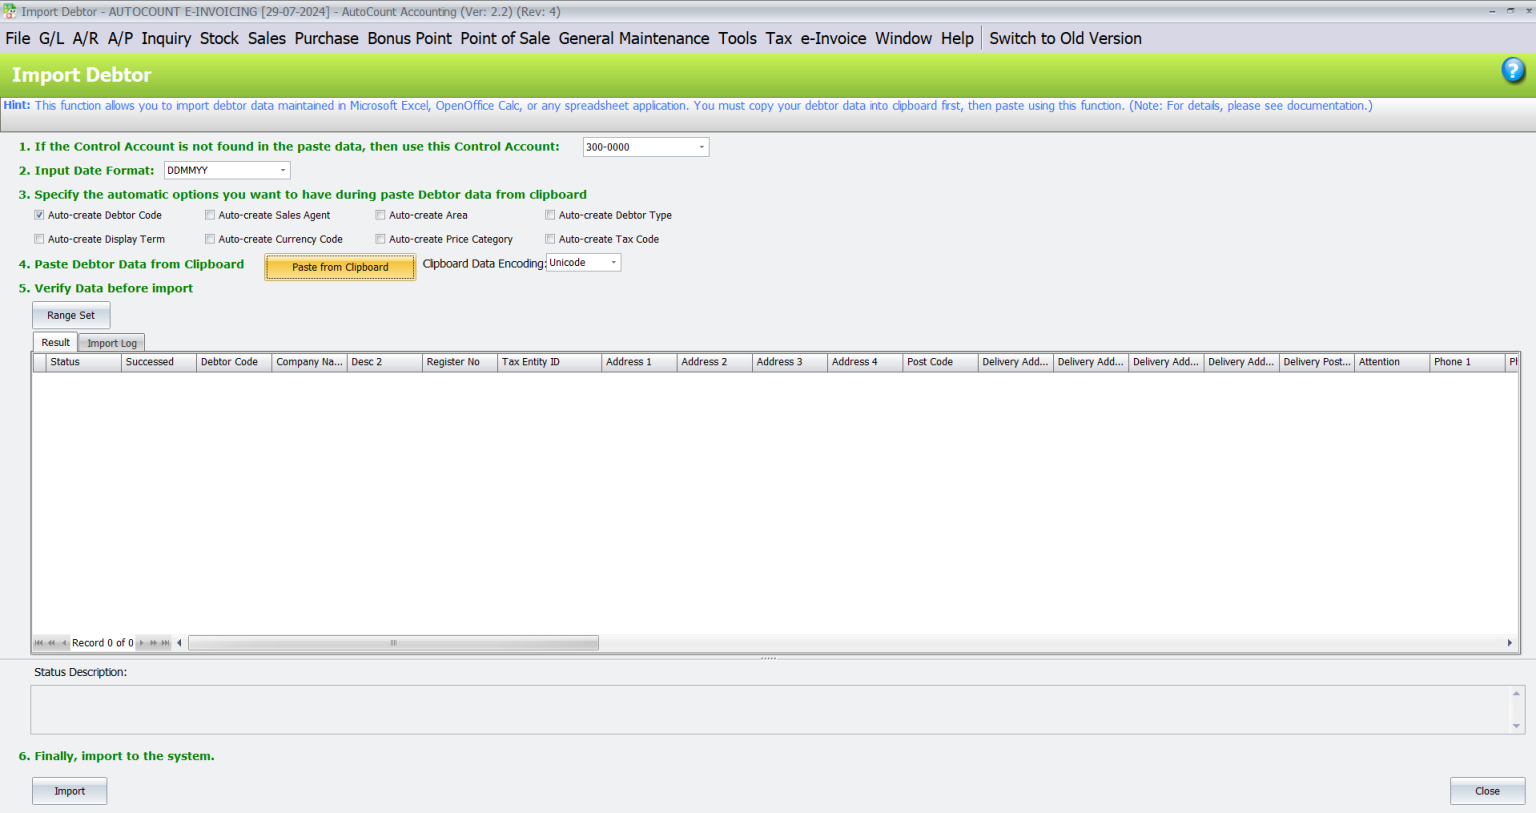The image size is (1536, 813).
Task: Expand Input Date Format DDMMYY dropdown
Action: coord(283,171)
